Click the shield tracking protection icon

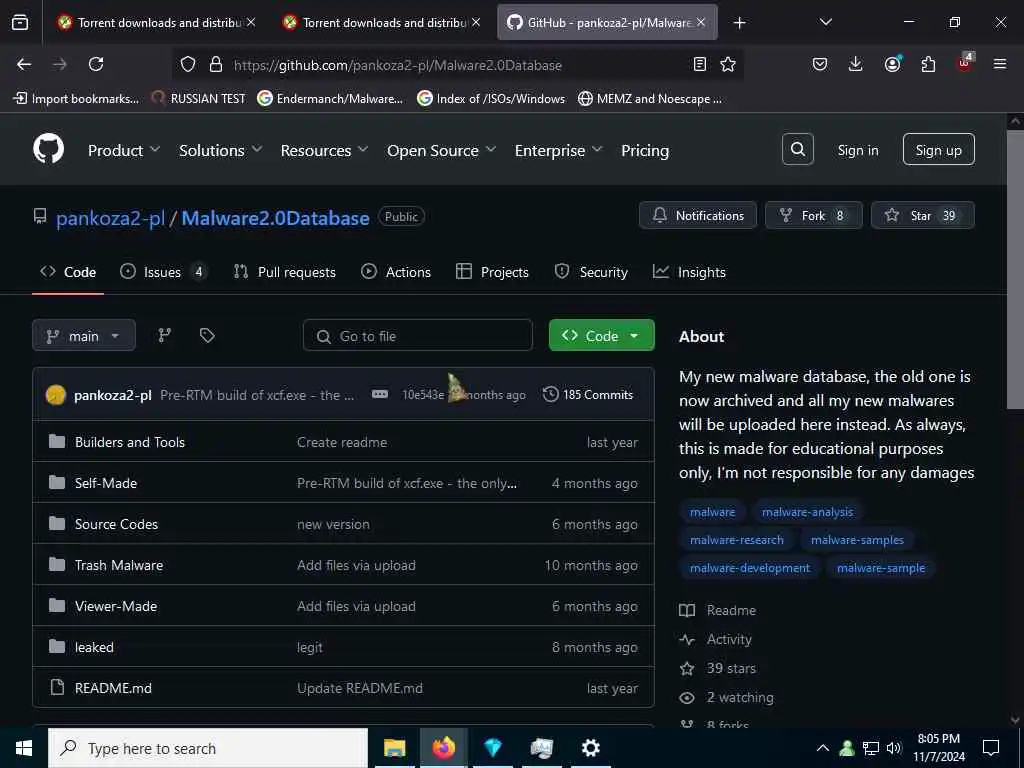(x=188, y=65)
